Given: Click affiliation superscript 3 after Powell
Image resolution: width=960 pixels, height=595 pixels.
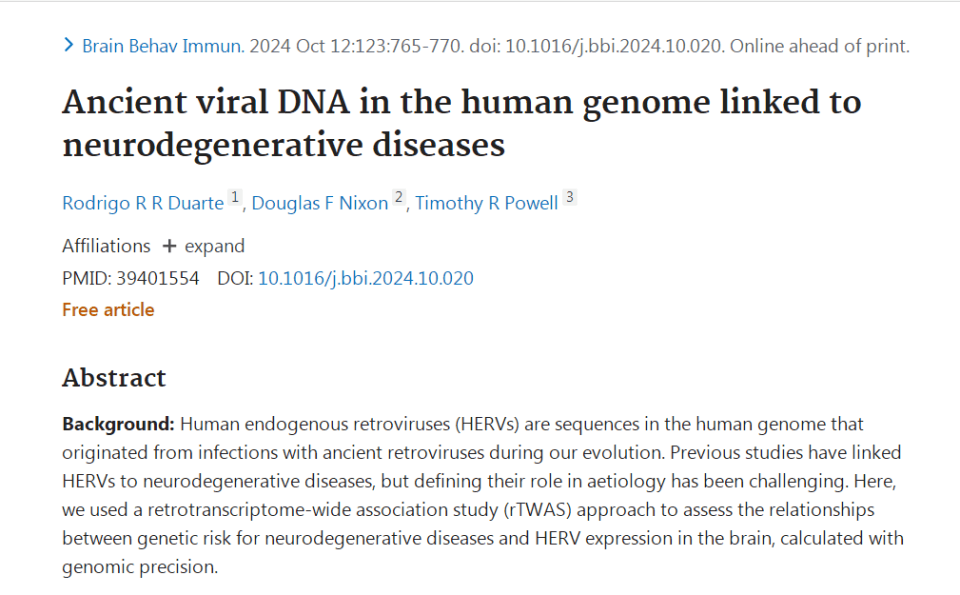Looking at the screenshot, I should point(569,198).
